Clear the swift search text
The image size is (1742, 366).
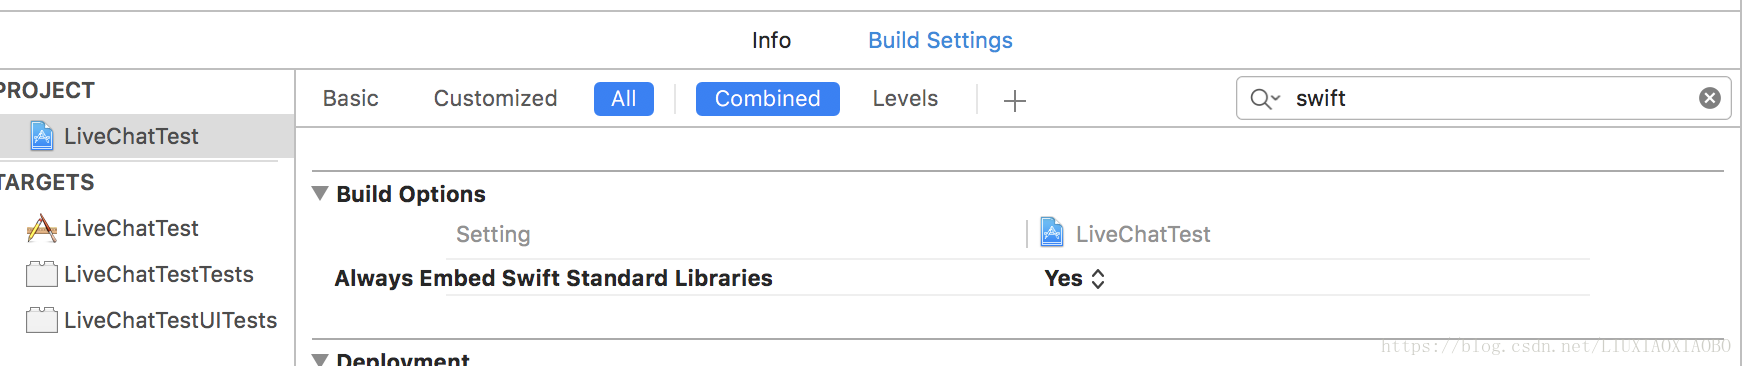(1710, 98)
